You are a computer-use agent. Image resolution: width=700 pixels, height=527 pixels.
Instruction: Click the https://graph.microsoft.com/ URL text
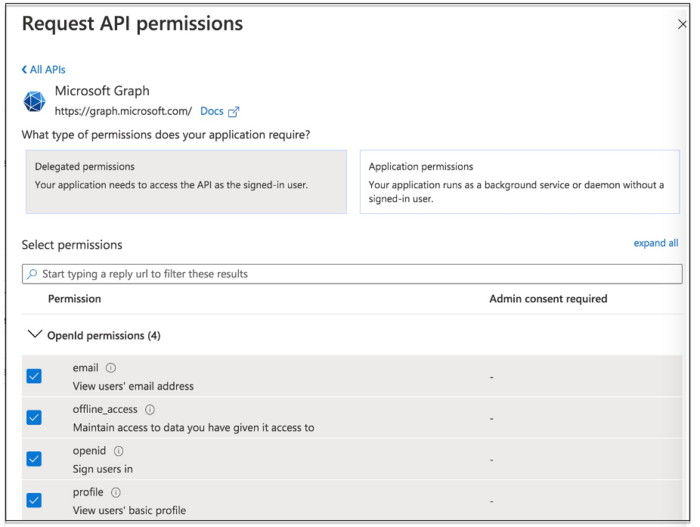123,111
